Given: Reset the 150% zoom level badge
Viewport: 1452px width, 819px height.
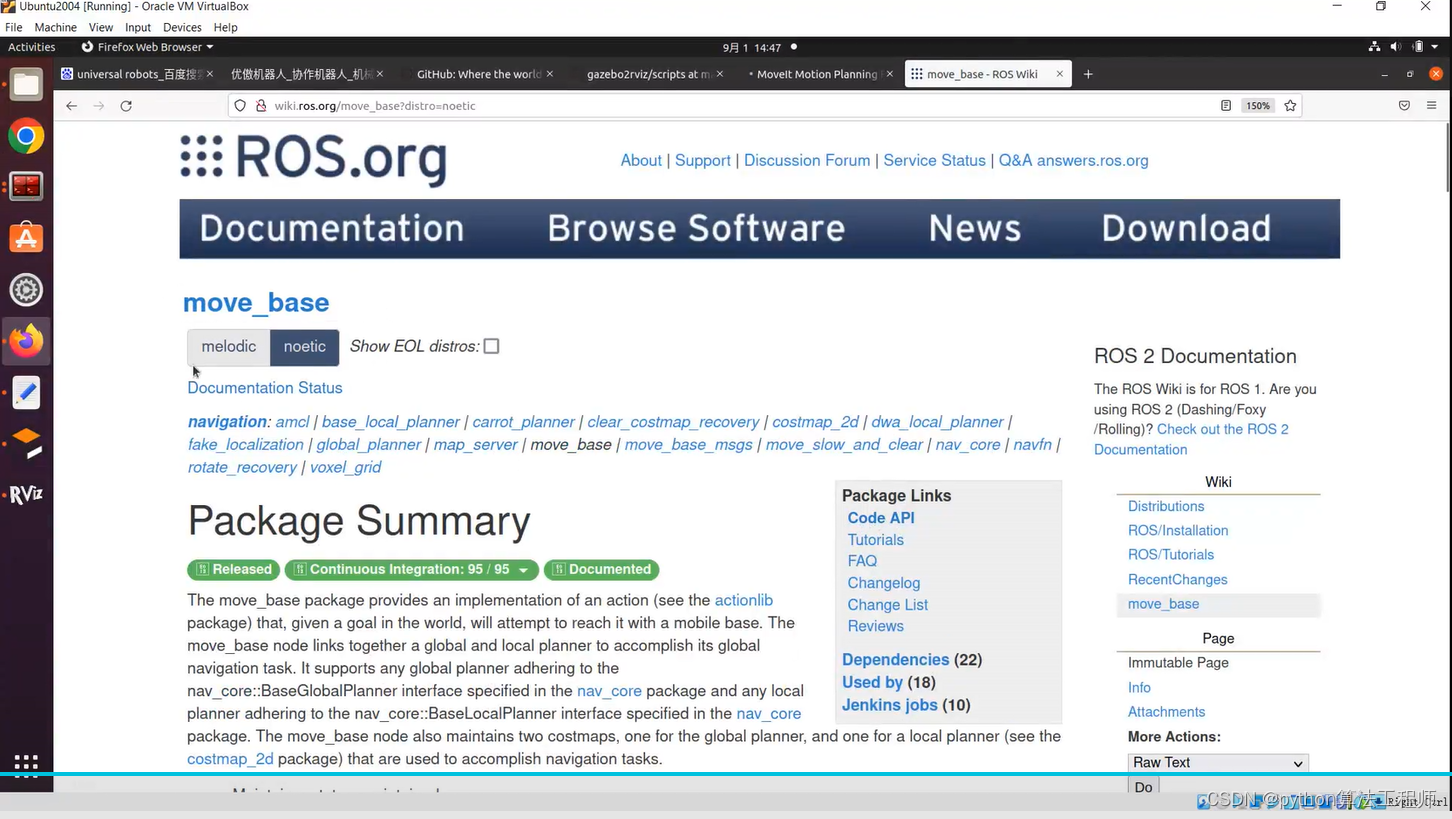Looking at the screenshot, I should 1258,106.
